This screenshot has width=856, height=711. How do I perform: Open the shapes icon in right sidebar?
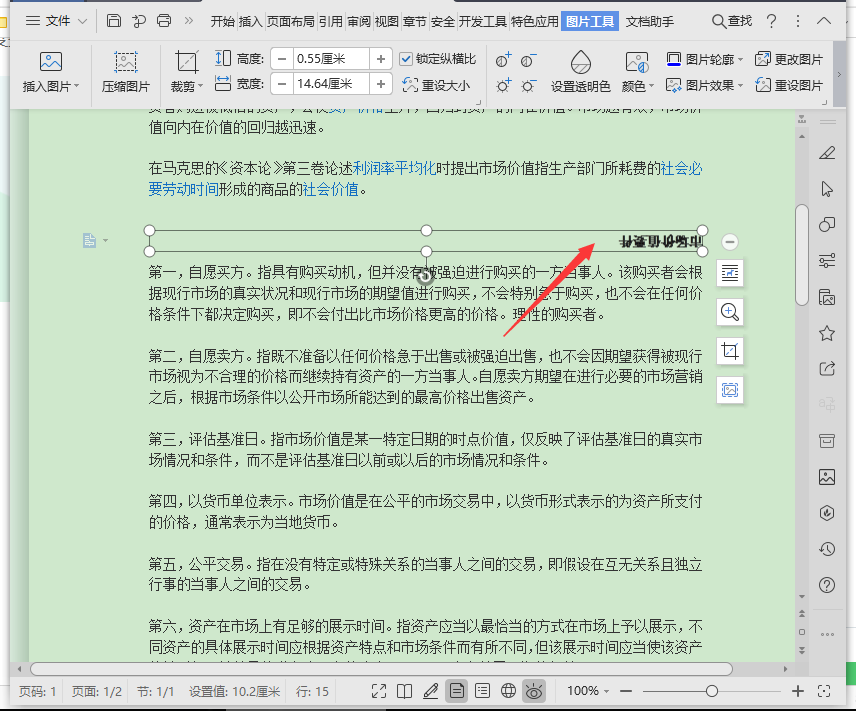click(827, 224)
